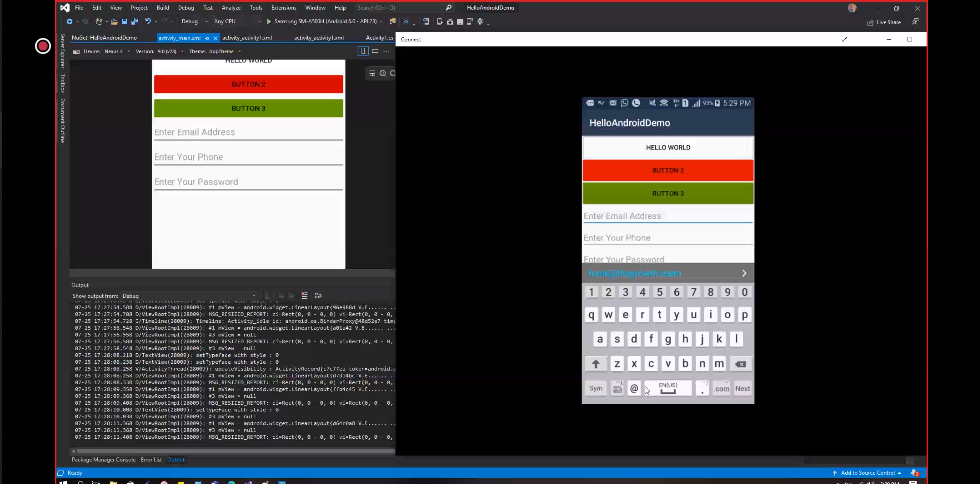Click the Live Share button

[x=884, y=22]
